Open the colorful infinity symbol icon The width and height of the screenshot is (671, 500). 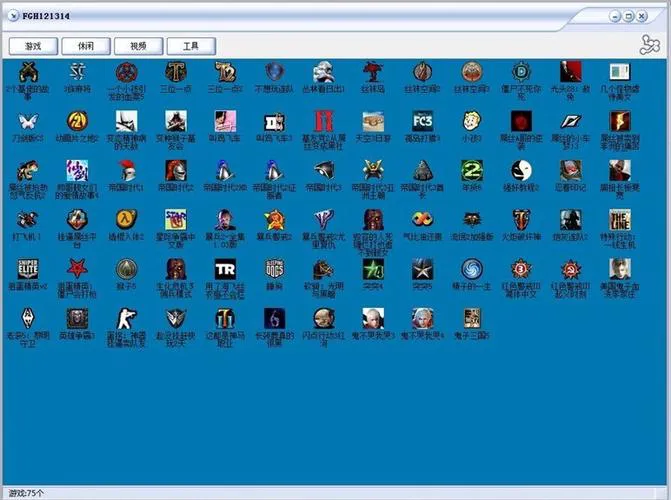point(422,220)
